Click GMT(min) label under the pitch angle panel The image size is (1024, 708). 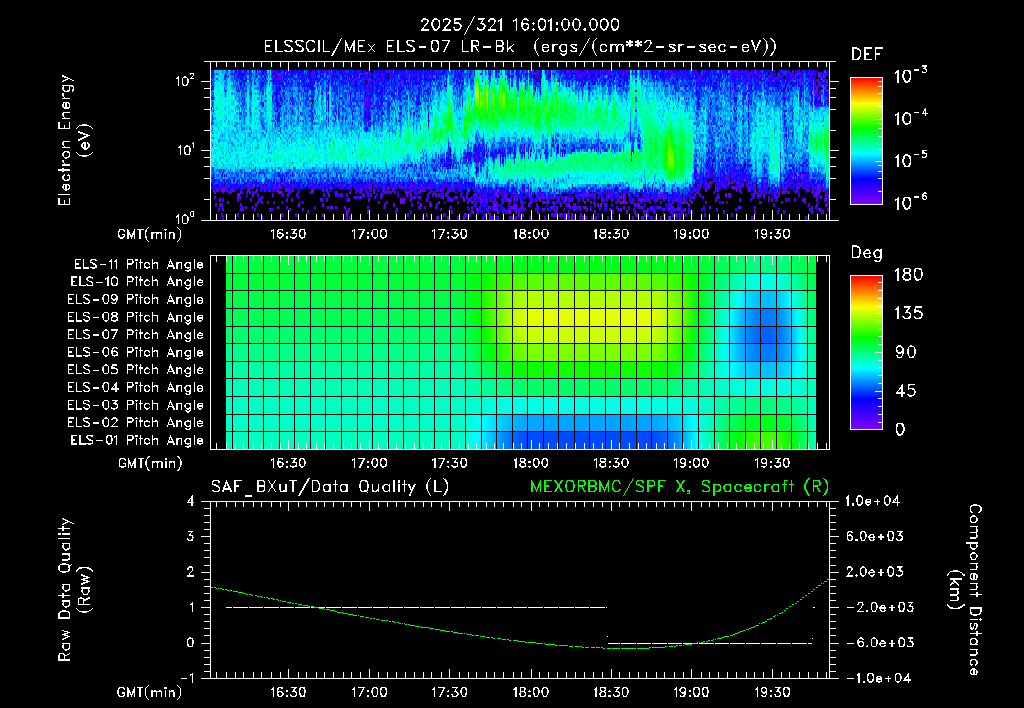149,464
